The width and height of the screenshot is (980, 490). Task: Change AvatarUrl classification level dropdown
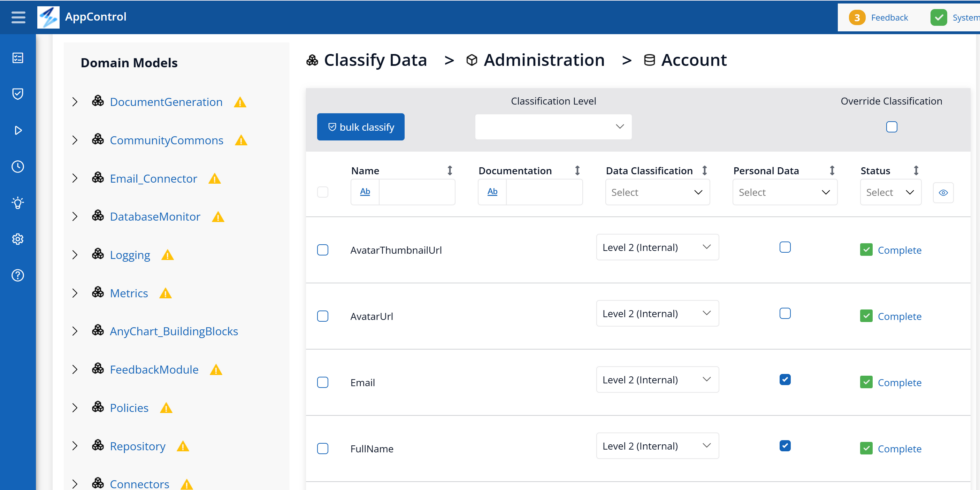(x=658, y=313)
